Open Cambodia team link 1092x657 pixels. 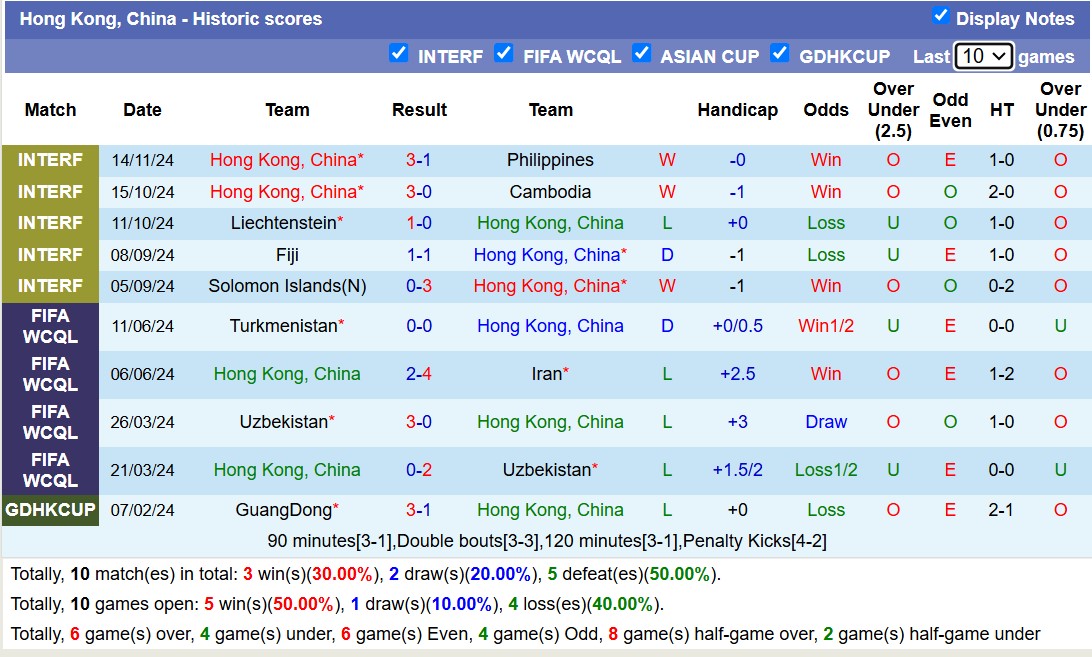(550, 192)
